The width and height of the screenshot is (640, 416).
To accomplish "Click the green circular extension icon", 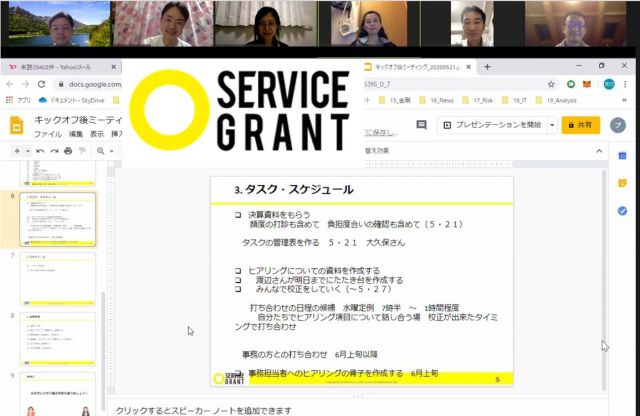I will 571,84.
